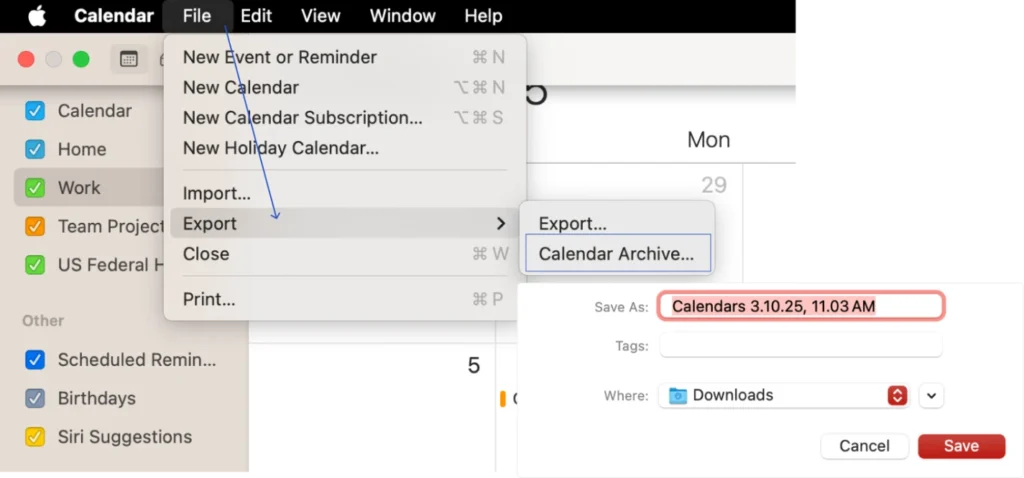The height and width of the screenshot is (478, 1024).
Task: Open the Apple menu
Action: tap(37, 16)
